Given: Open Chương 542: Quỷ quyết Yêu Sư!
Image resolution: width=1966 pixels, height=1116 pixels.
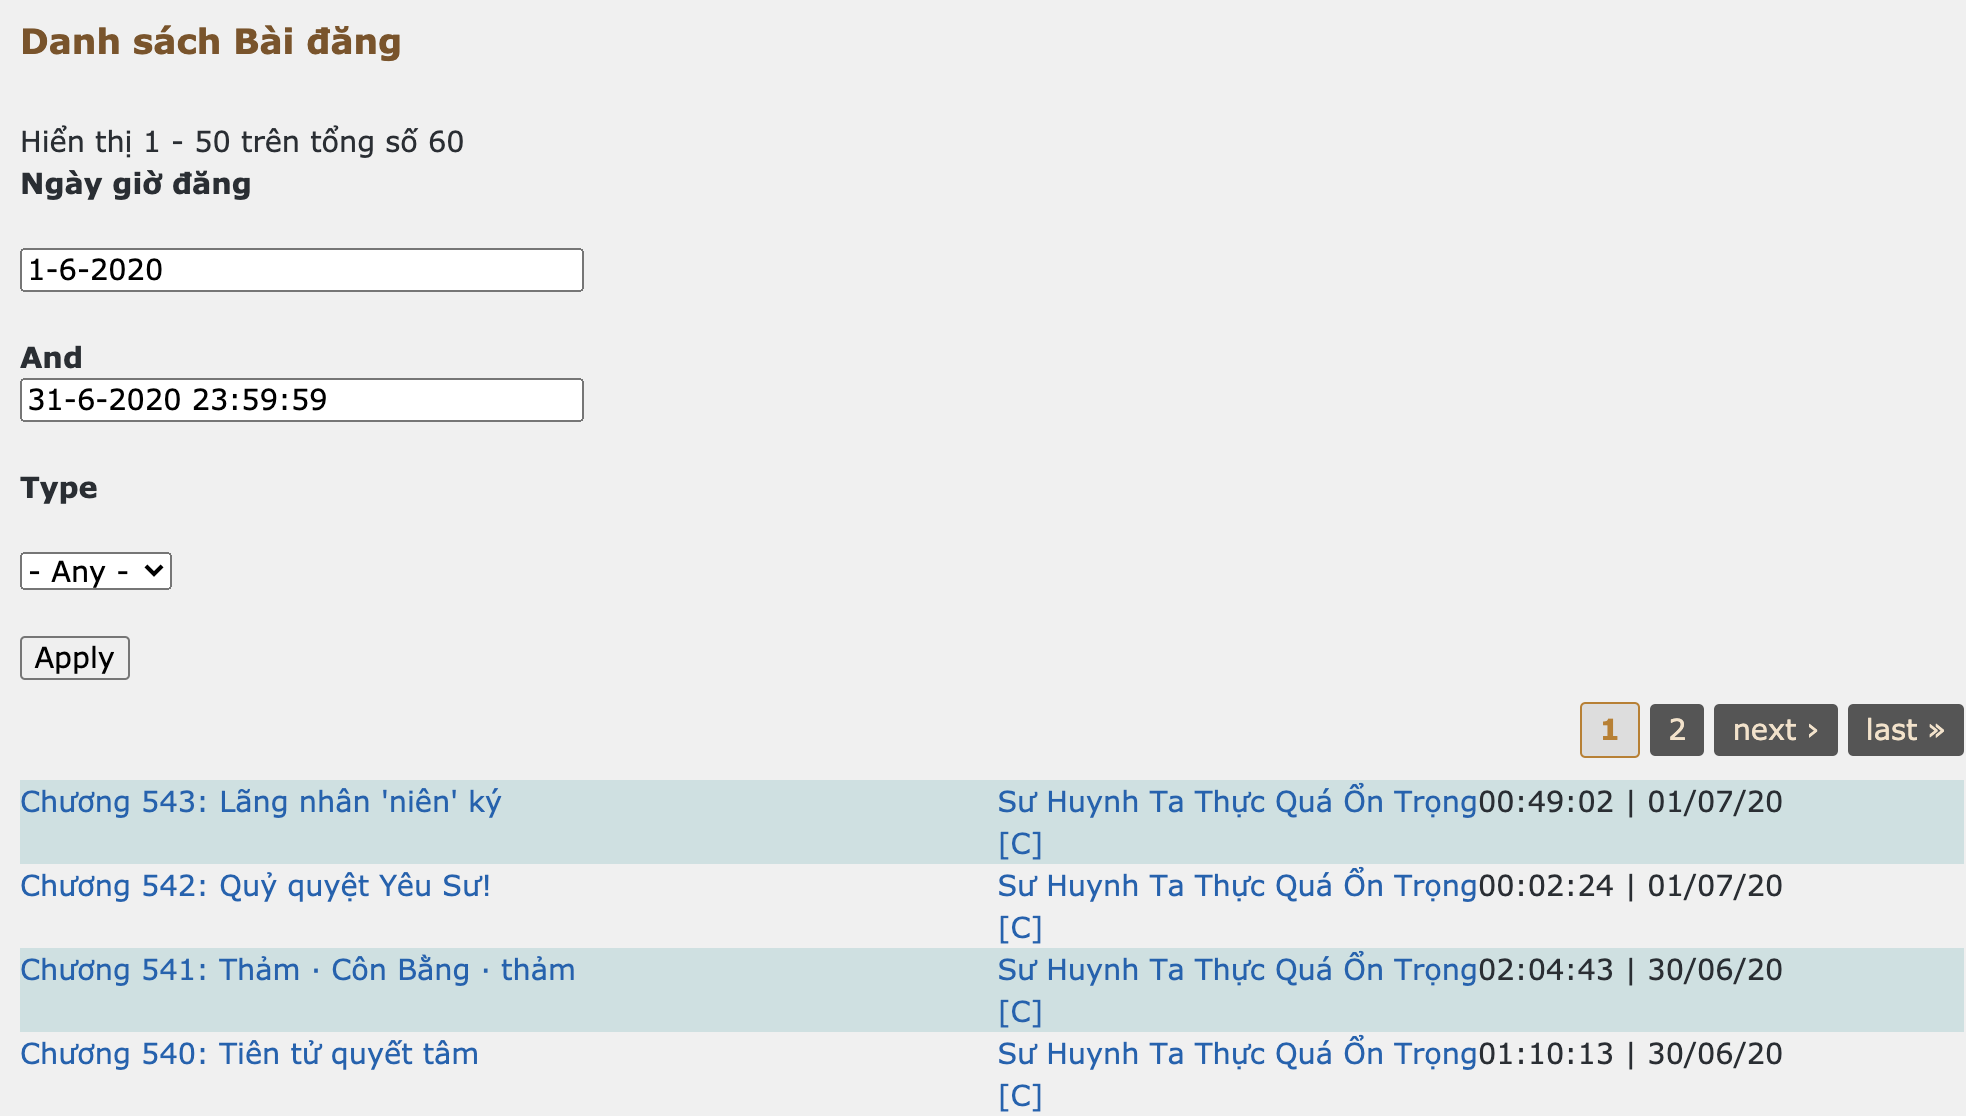Looking at the screenshot, I should [256, 886].
